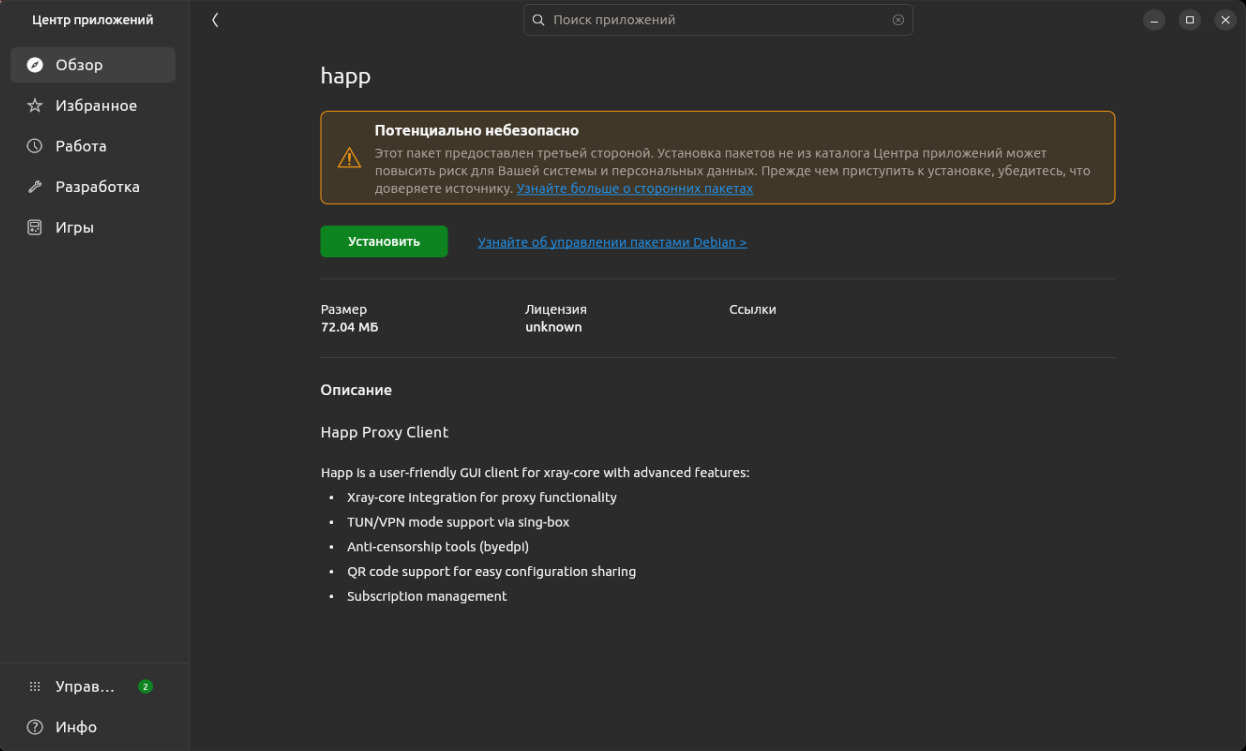Close the Центр приложений window
This screenshot has height=751, width=1246.
(1225, 20)
